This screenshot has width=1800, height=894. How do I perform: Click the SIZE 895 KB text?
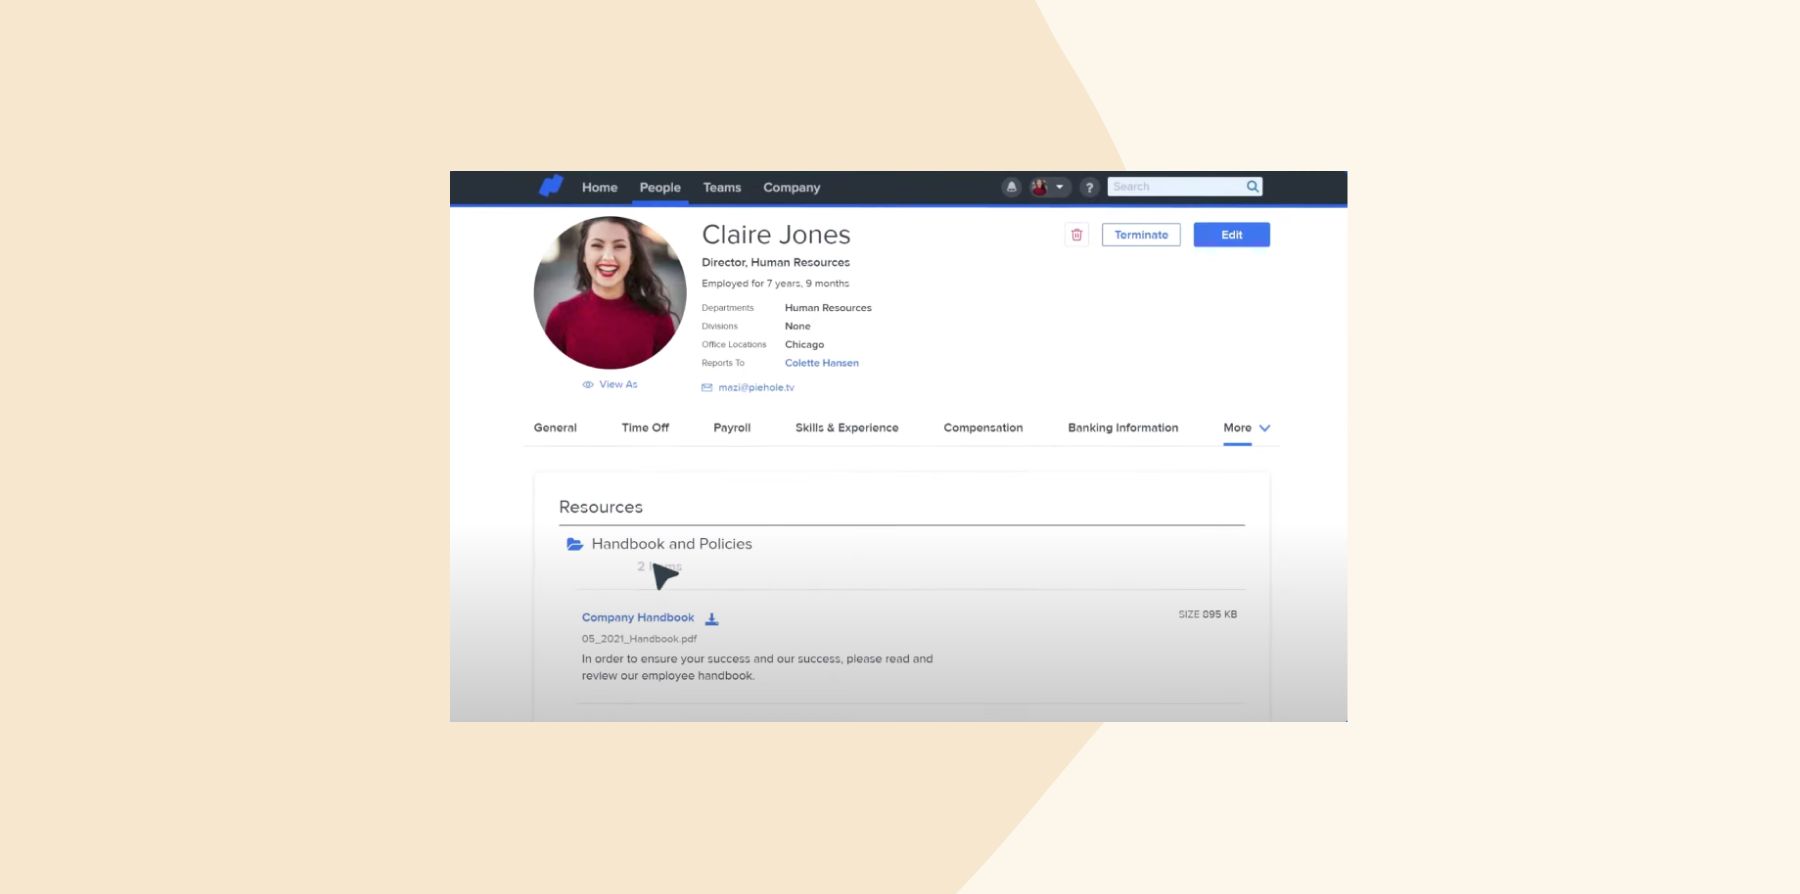1207,615
